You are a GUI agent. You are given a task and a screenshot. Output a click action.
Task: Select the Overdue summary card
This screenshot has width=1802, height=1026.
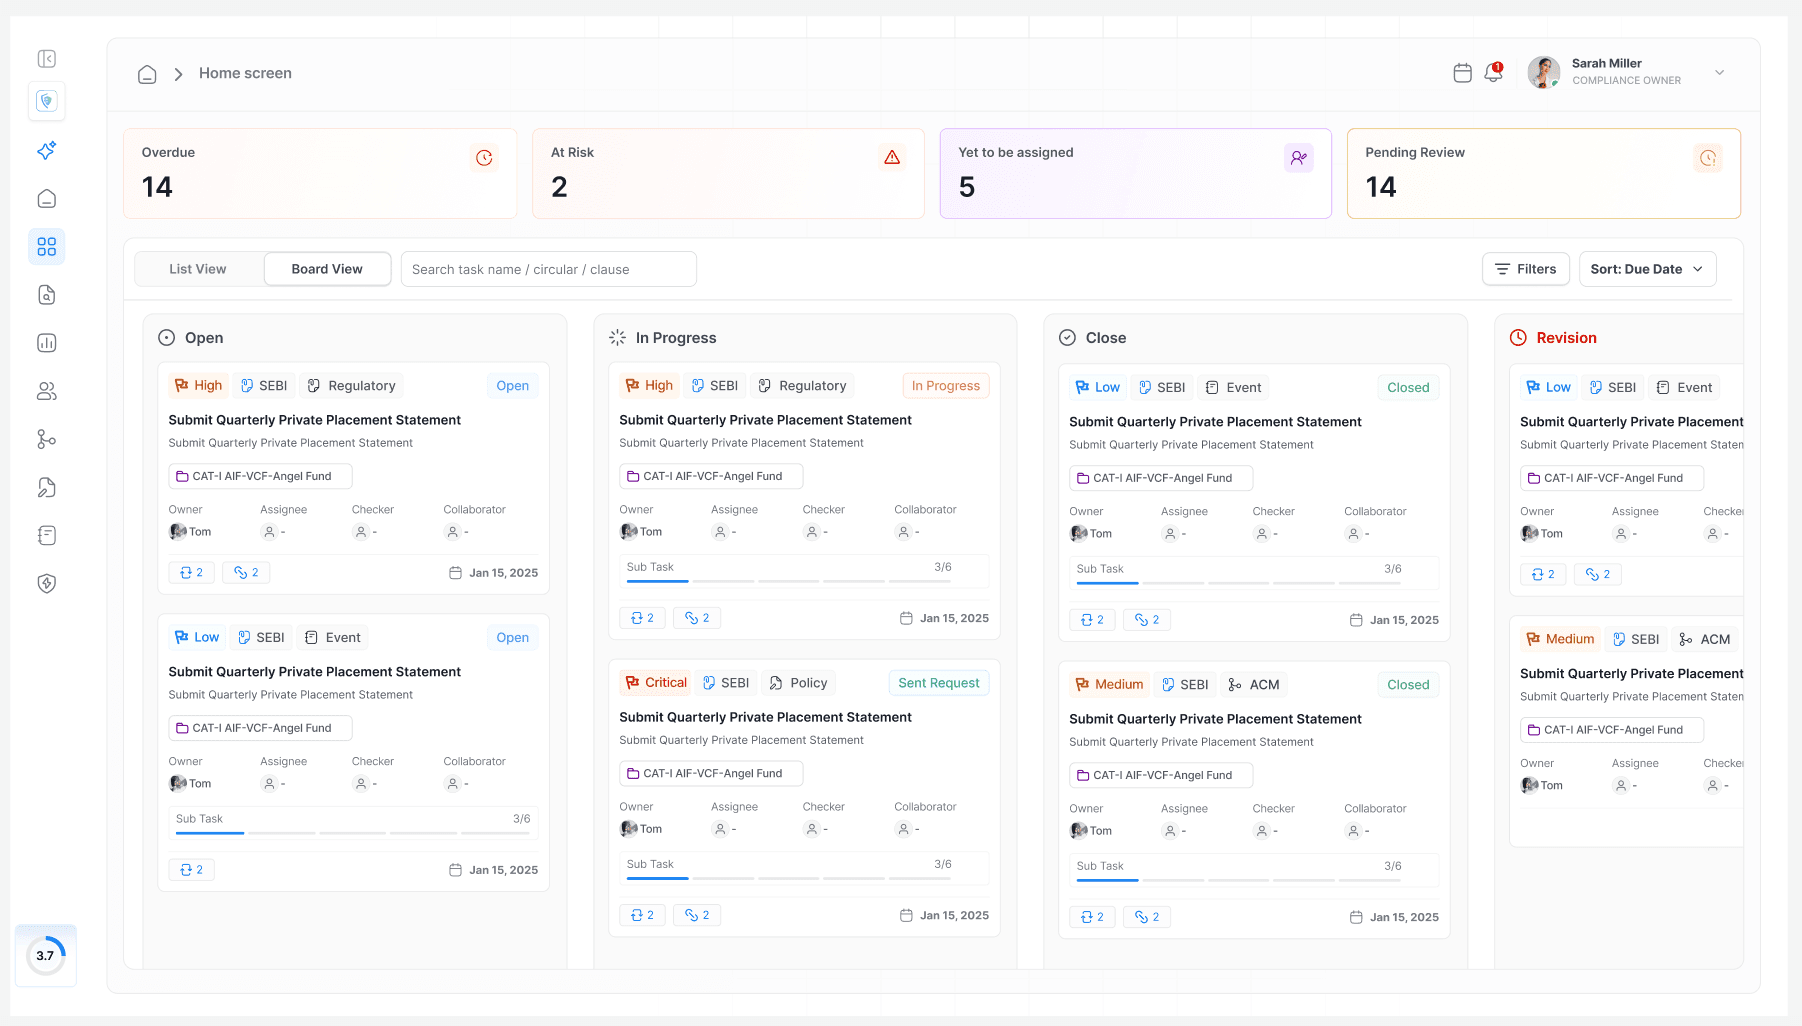tap(320, 173)
